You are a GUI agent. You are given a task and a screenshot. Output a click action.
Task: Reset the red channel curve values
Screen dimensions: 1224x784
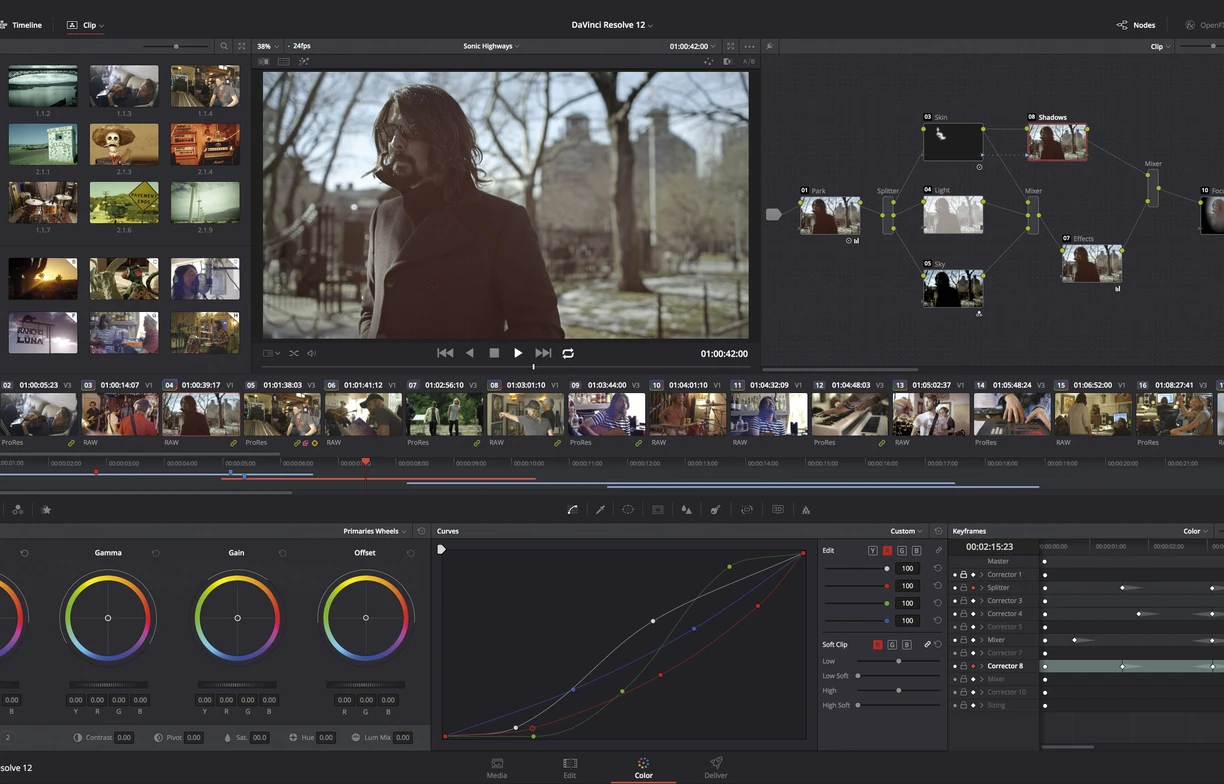pos(937,586)
